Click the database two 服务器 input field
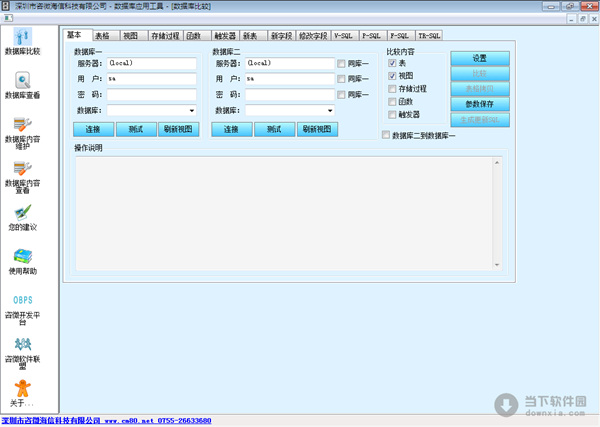The width and height of the screenshot is (600, 427). (x=290, y=64)
